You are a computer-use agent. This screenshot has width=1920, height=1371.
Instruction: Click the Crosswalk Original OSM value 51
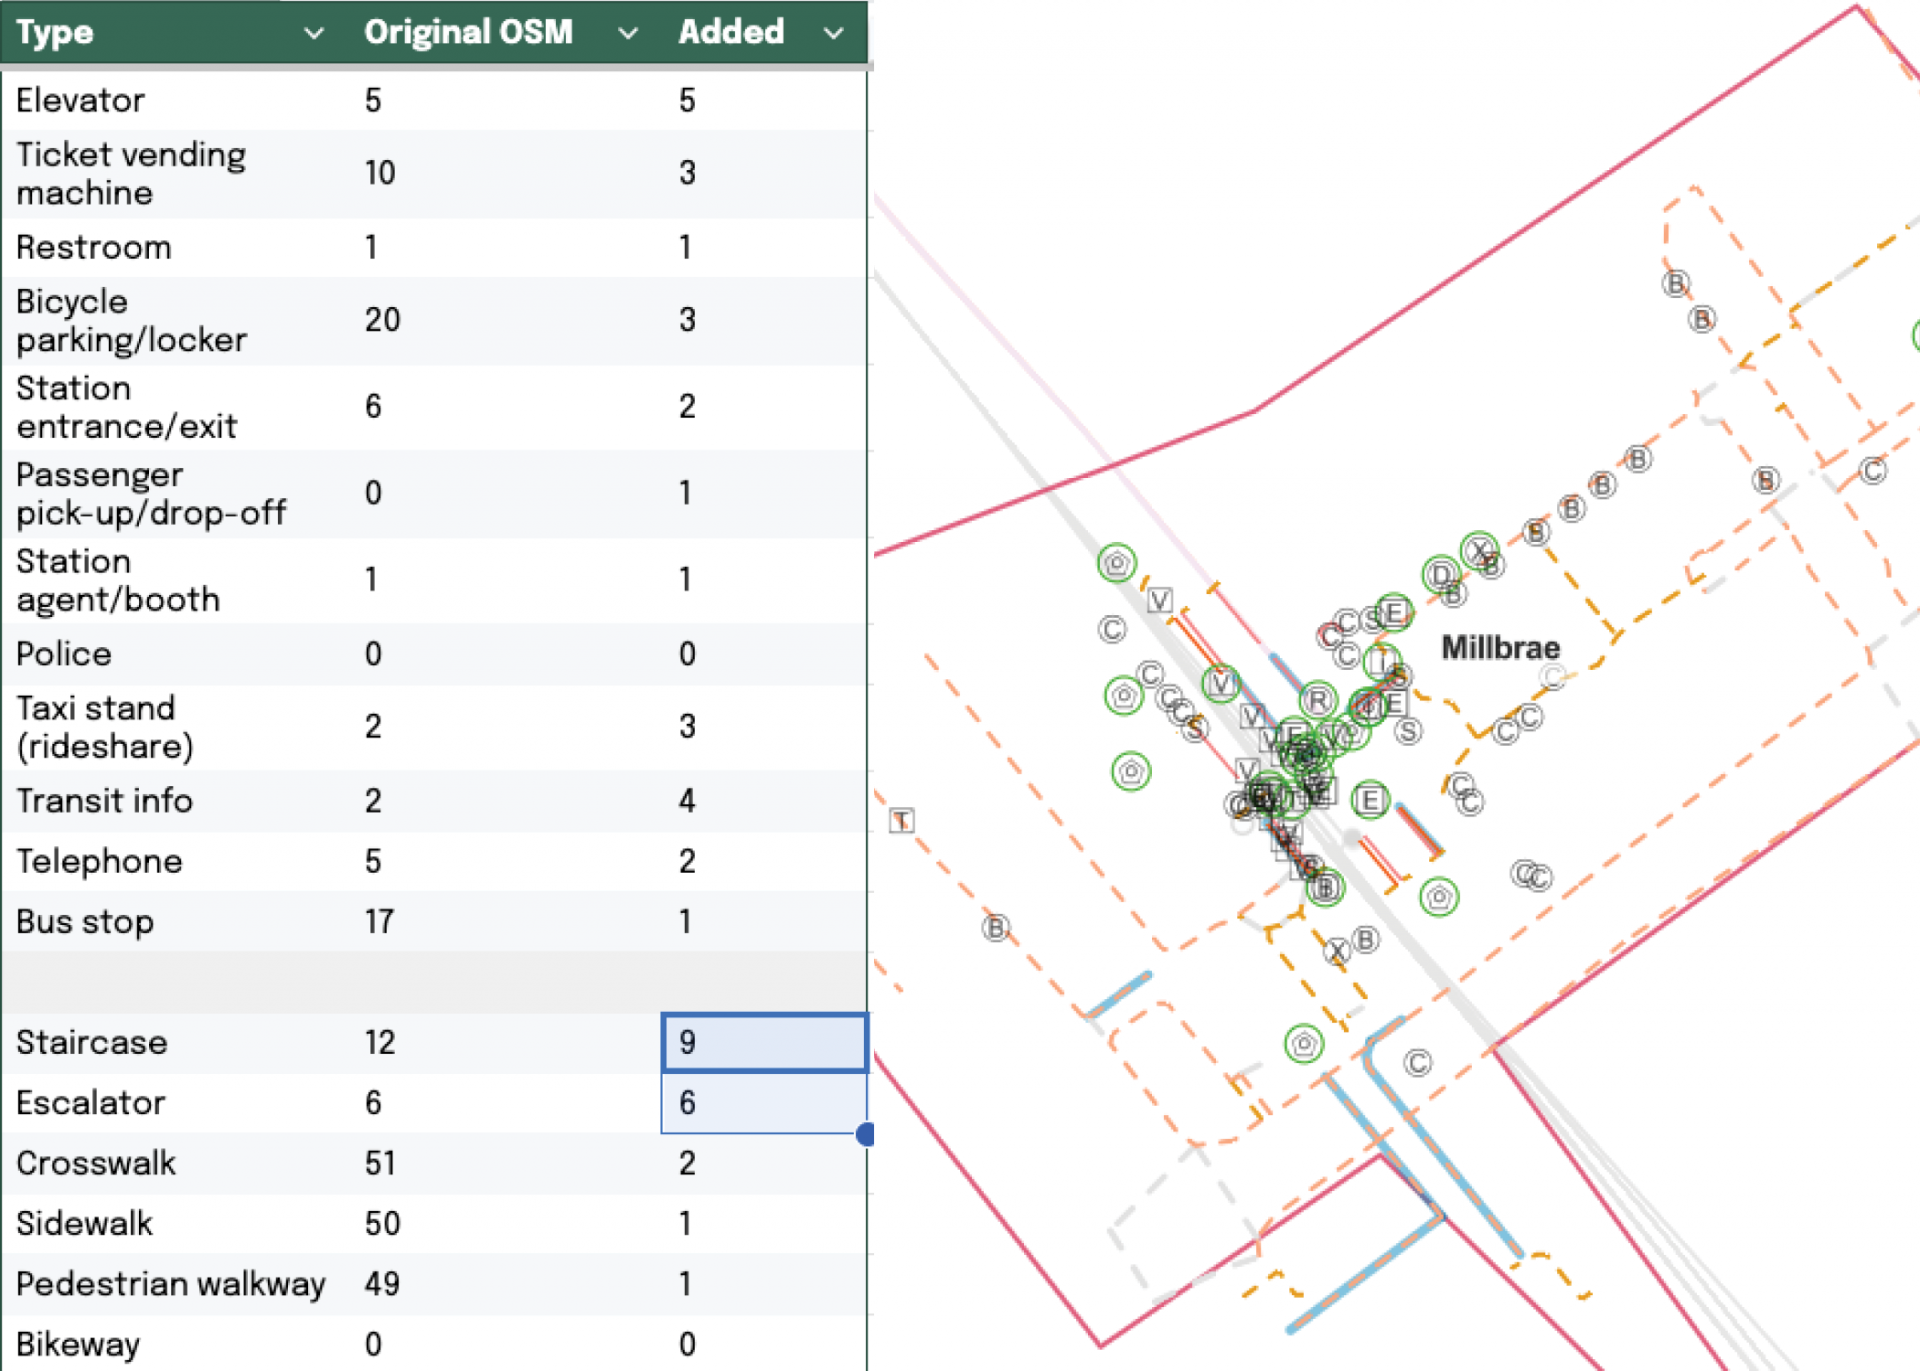coord(380,1163)
